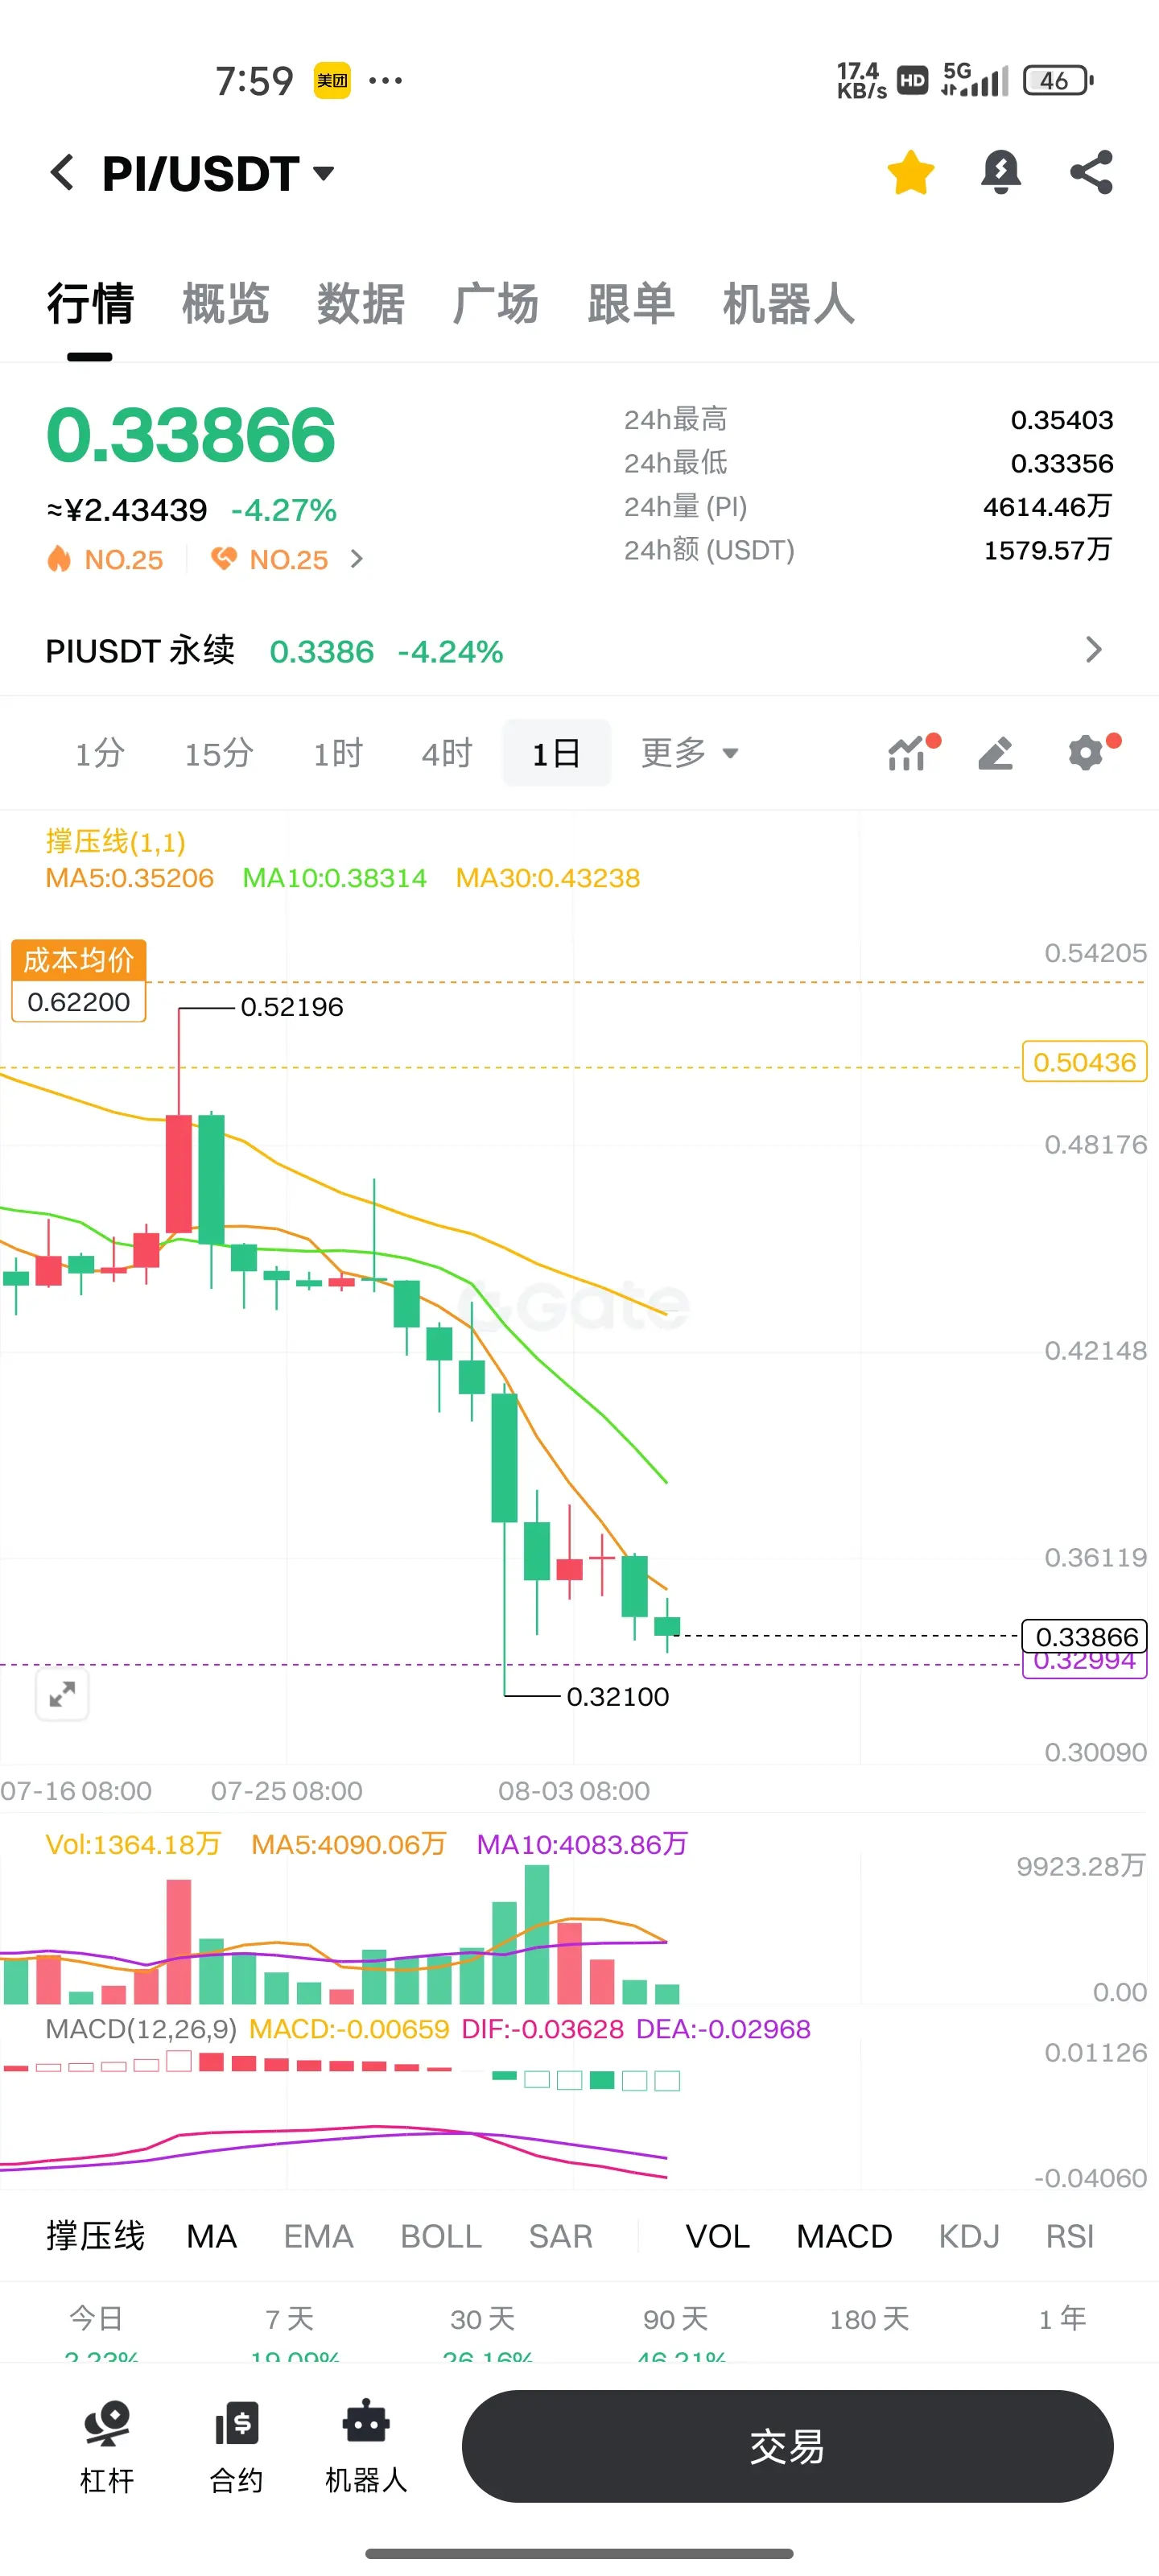
Task: Open the PI/USDT pair selector dropdown
Action: (x=218, y=174)
